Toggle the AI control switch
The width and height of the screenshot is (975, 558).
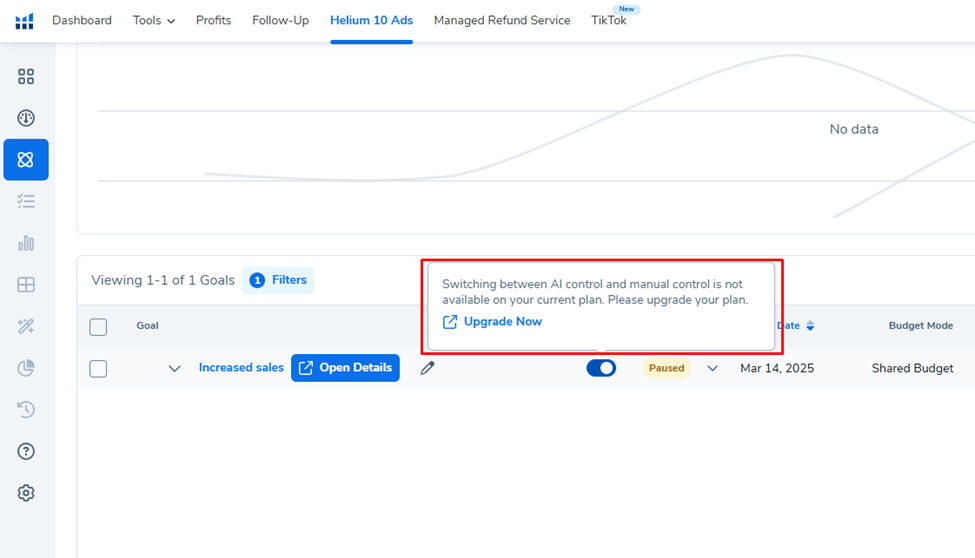point(601,368)
